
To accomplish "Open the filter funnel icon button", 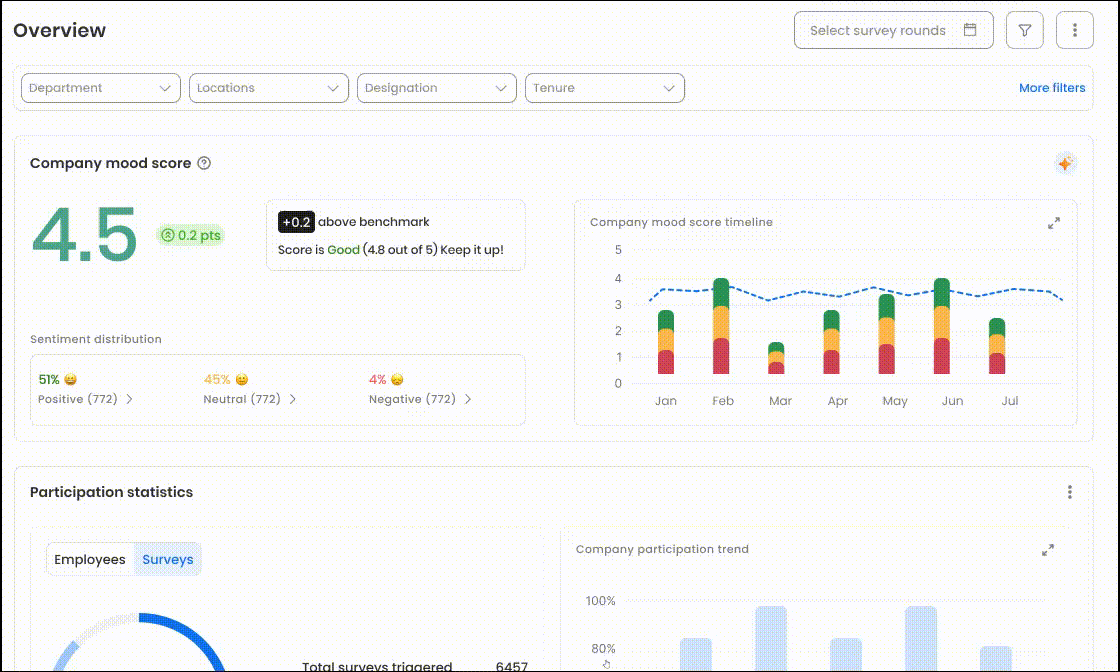I will tap(1024, 30).
